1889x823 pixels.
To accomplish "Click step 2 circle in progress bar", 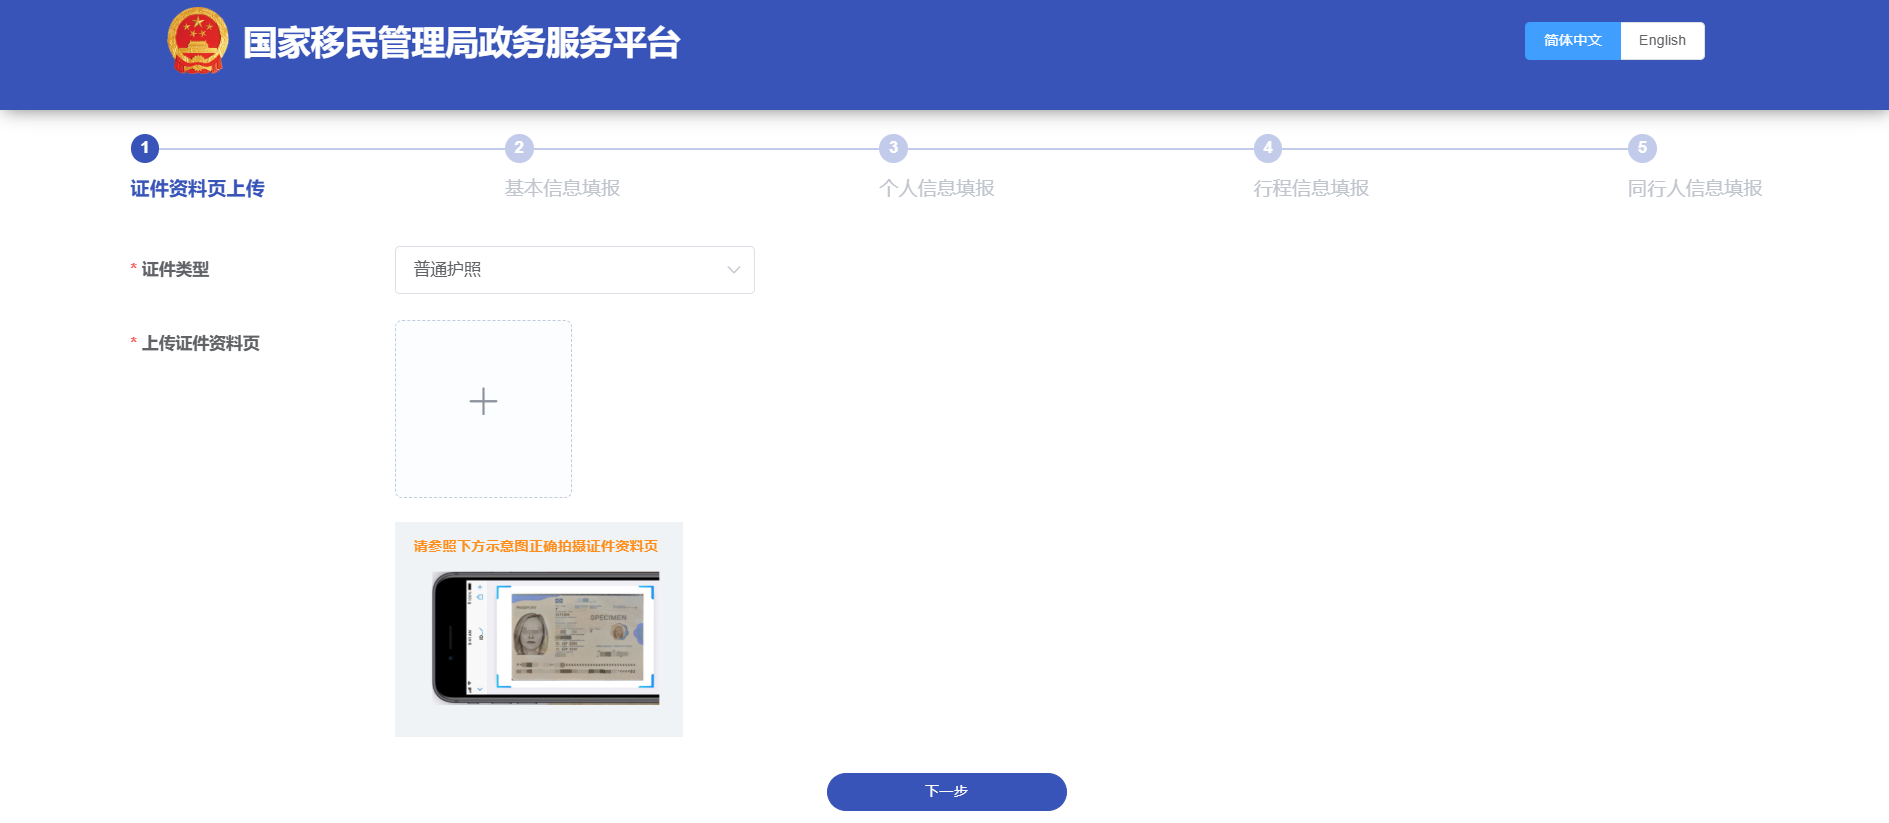I will 519,148.
